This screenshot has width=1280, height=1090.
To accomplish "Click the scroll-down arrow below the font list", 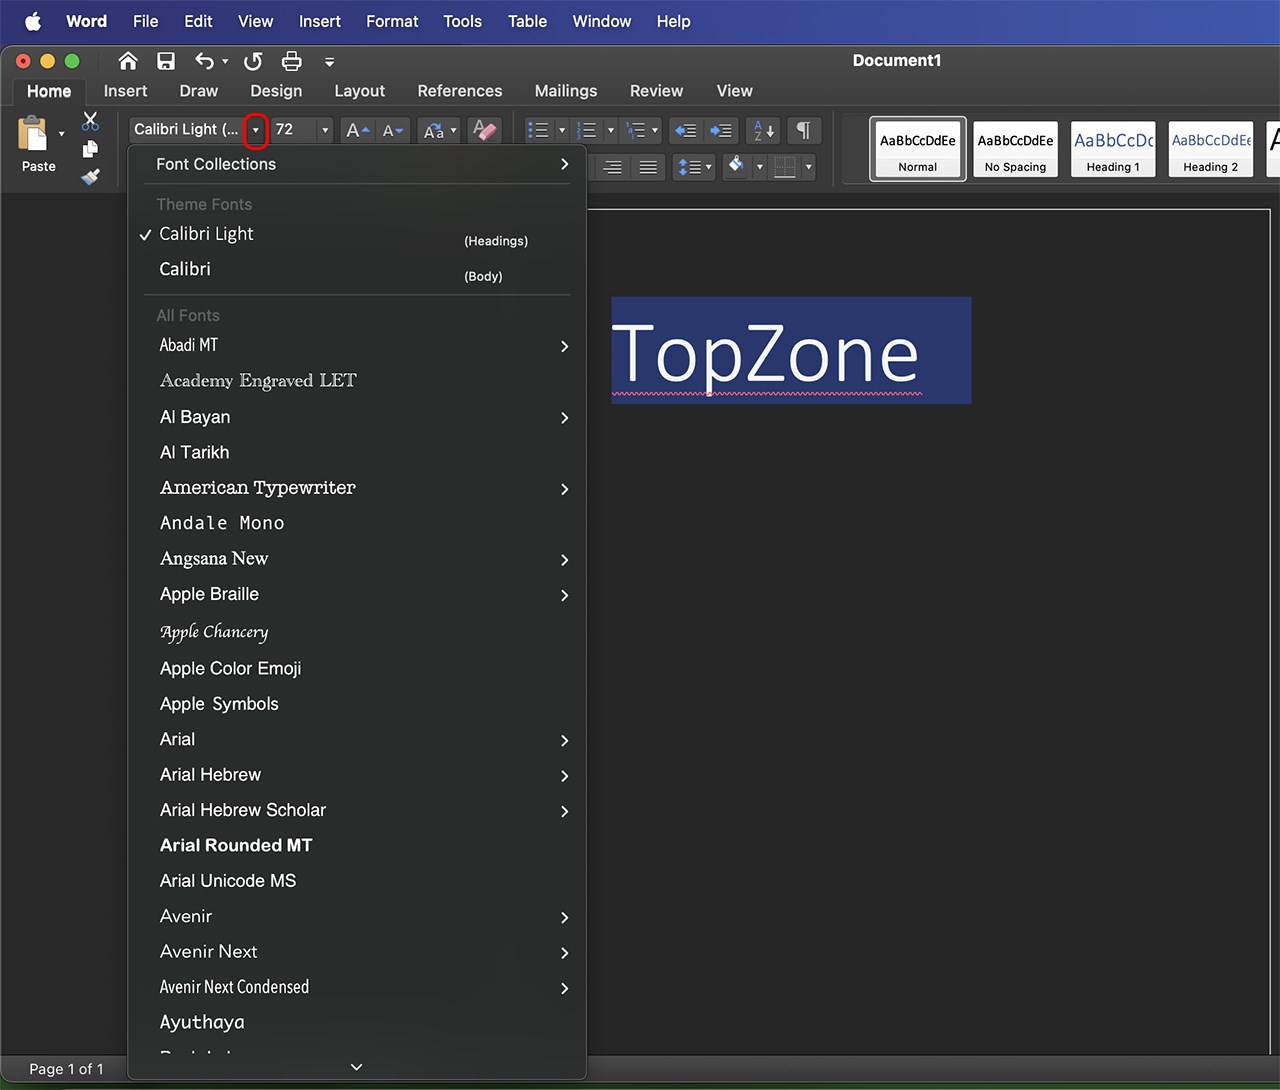I will (356, 1067).
